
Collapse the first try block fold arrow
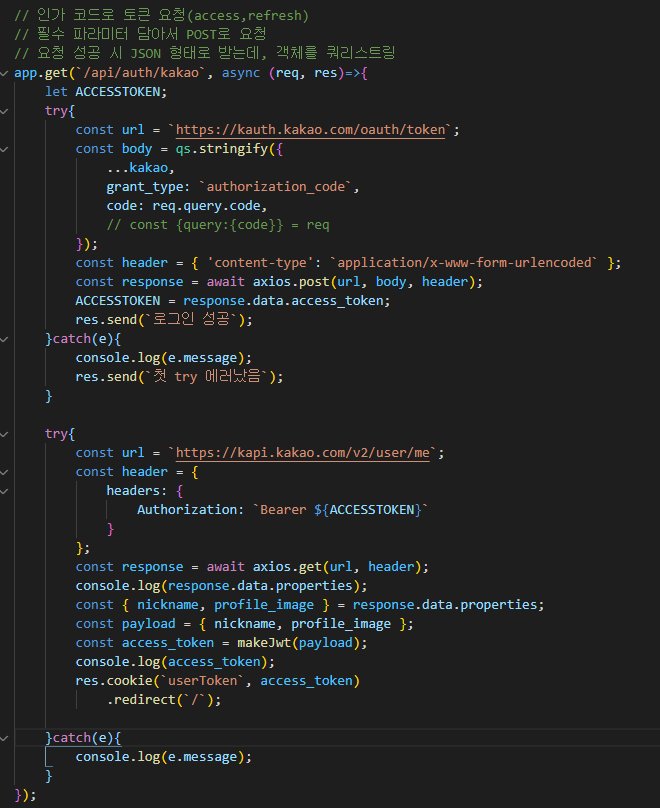pos(4,111)
